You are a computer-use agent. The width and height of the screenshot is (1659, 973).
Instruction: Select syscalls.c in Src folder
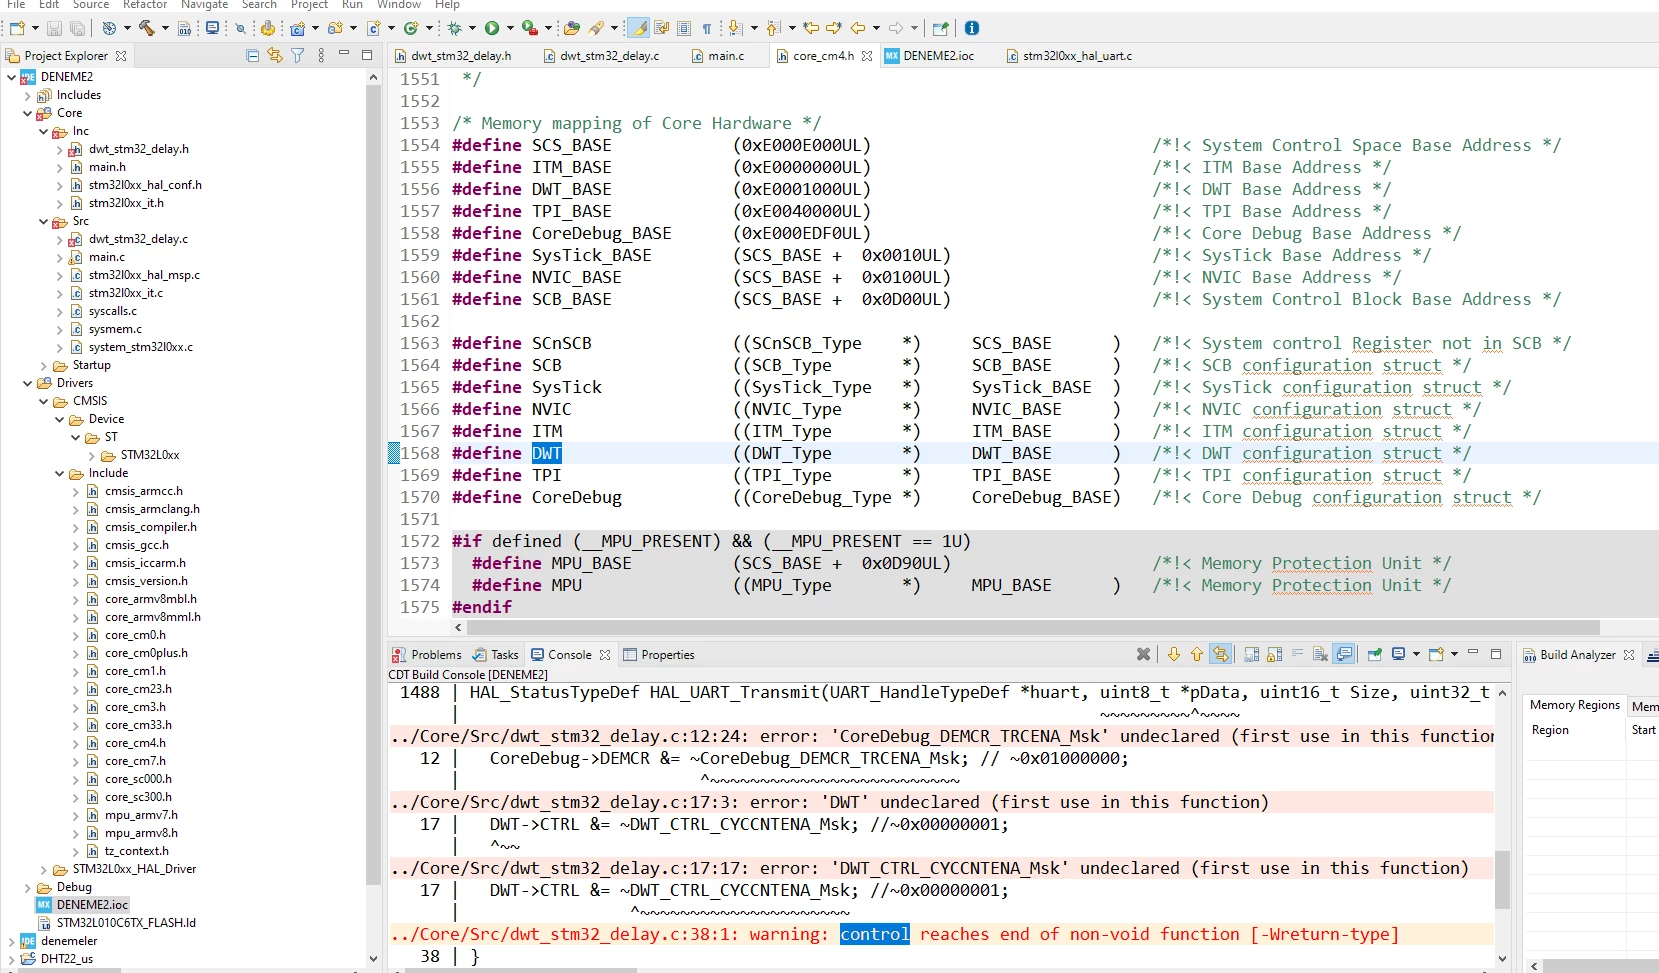(112, 311)
